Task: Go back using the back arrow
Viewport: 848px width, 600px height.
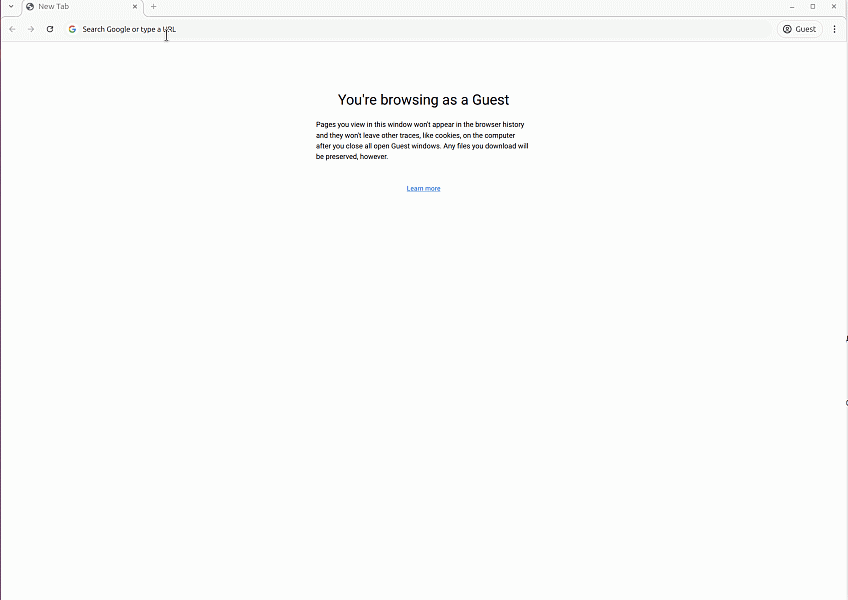Action: pos(12,29)
